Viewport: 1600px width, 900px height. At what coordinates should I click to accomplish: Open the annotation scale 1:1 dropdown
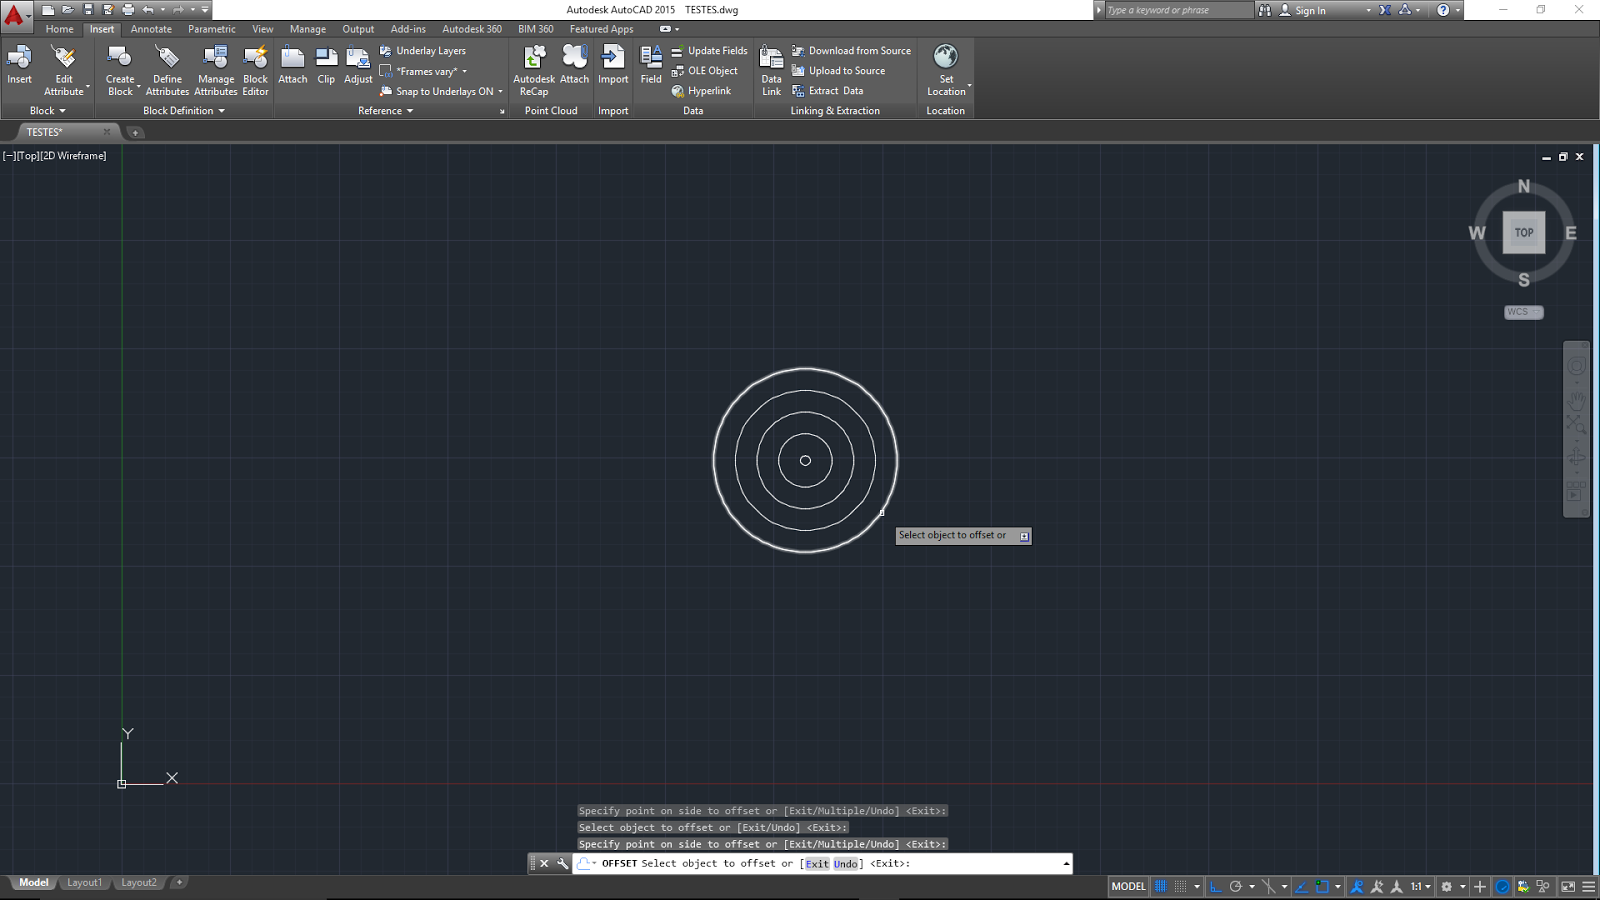[x=1416, y=886]
